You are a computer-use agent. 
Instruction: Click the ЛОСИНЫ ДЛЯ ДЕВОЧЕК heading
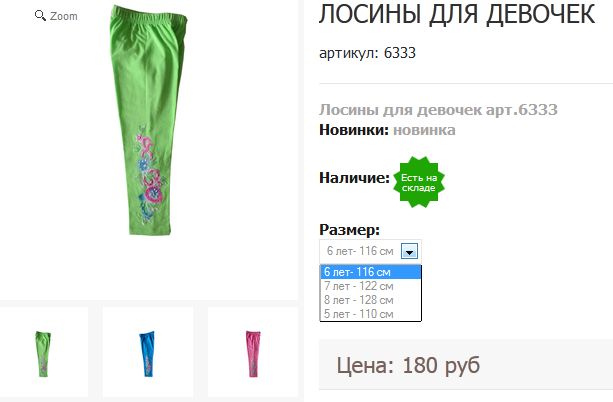point(457,14)
